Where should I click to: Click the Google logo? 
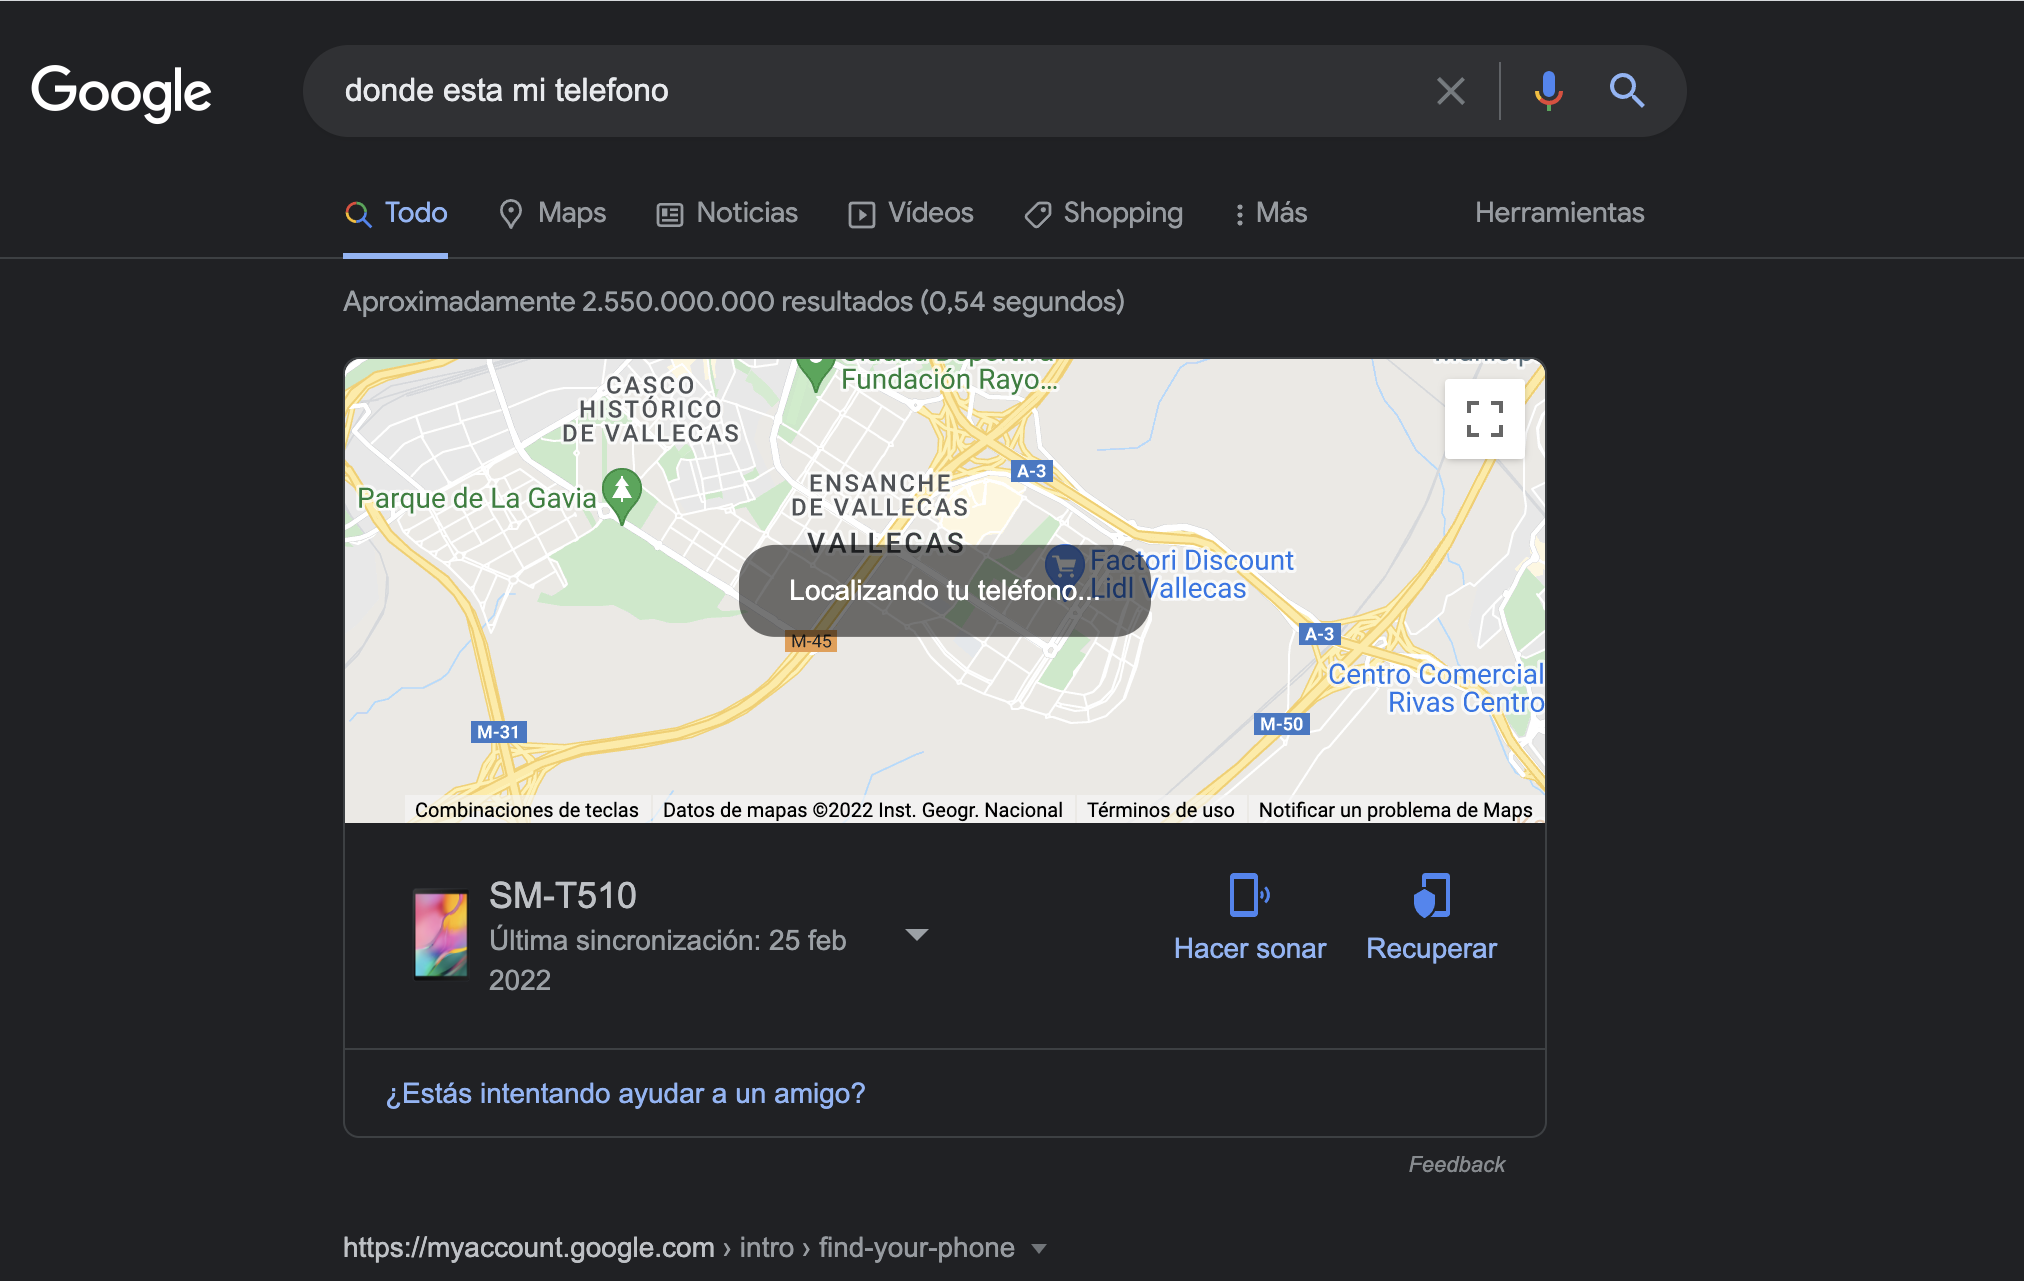click(x=121, y=92)
